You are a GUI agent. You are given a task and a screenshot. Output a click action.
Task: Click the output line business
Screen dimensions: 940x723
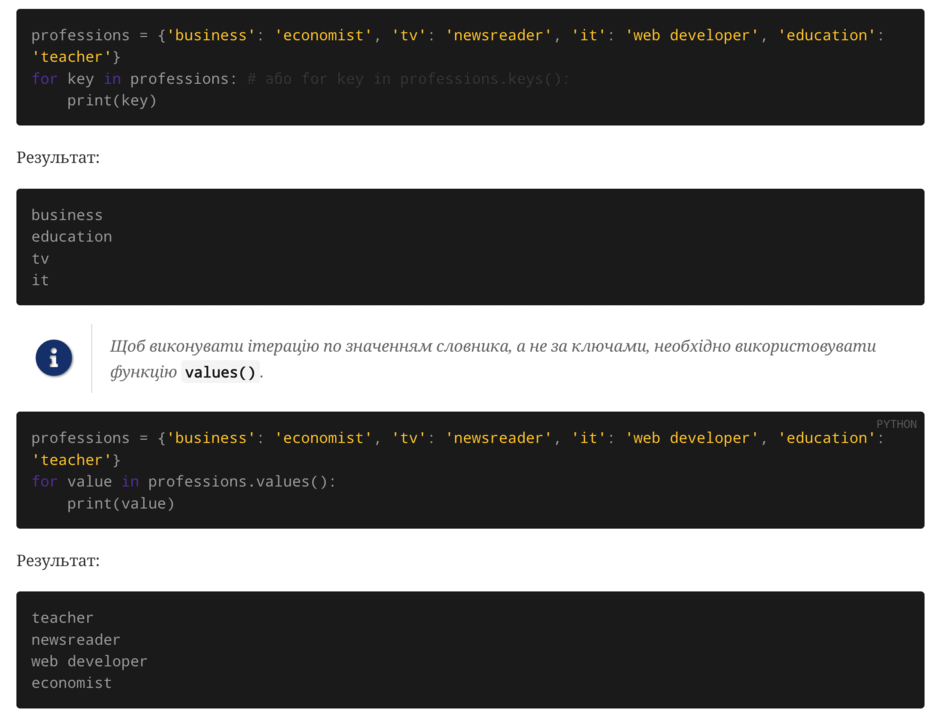(x=67, y=215)
